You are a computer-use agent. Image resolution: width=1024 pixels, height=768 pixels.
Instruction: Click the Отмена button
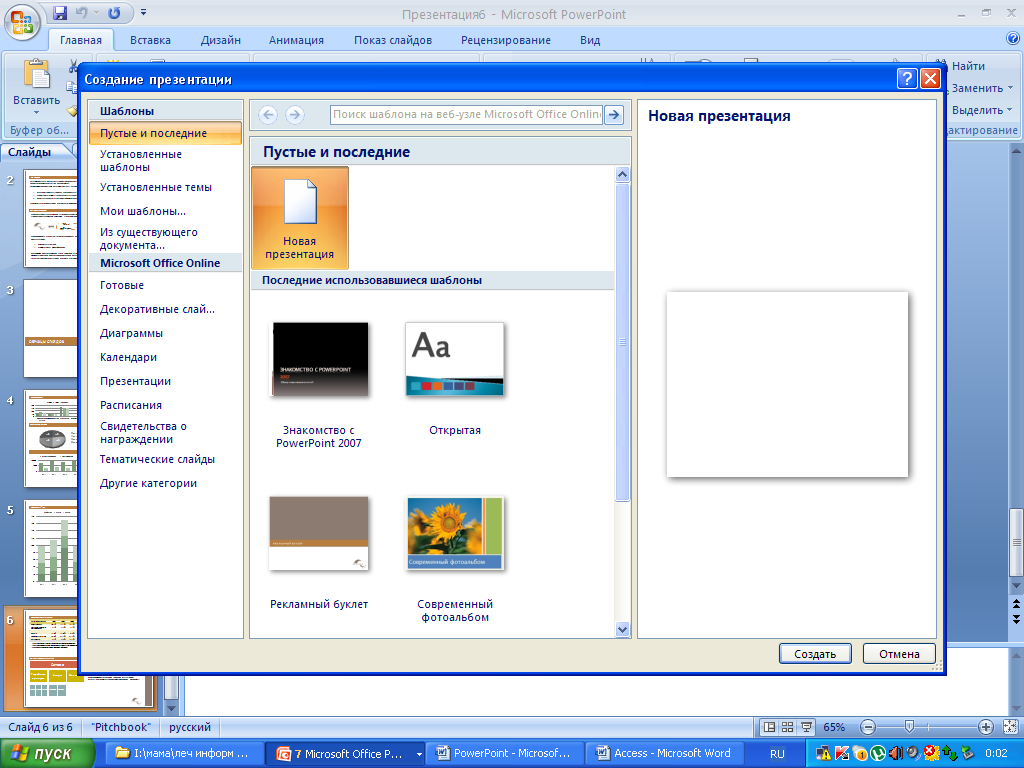point(899,654)
